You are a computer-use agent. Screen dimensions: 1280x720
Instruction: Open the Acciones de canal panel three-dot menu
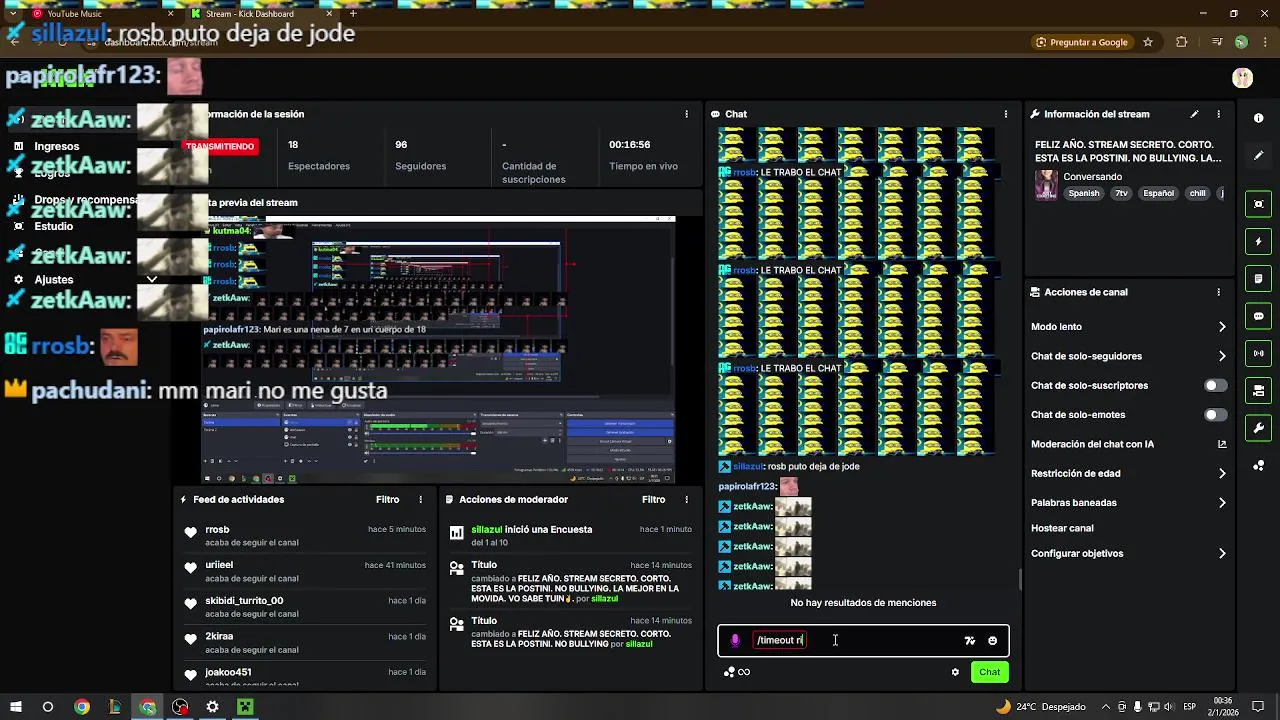click(x=1218, y=292)
